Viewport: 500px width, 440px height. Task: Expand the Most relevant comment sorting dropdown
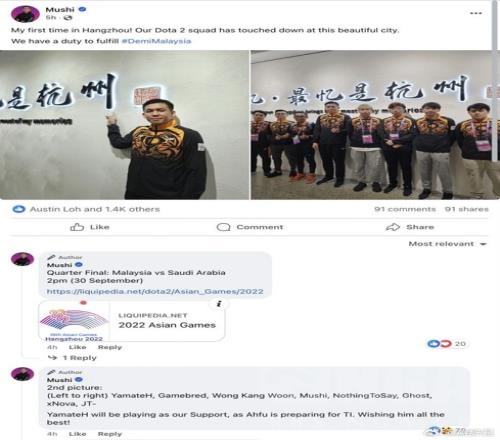pos(447,244)
